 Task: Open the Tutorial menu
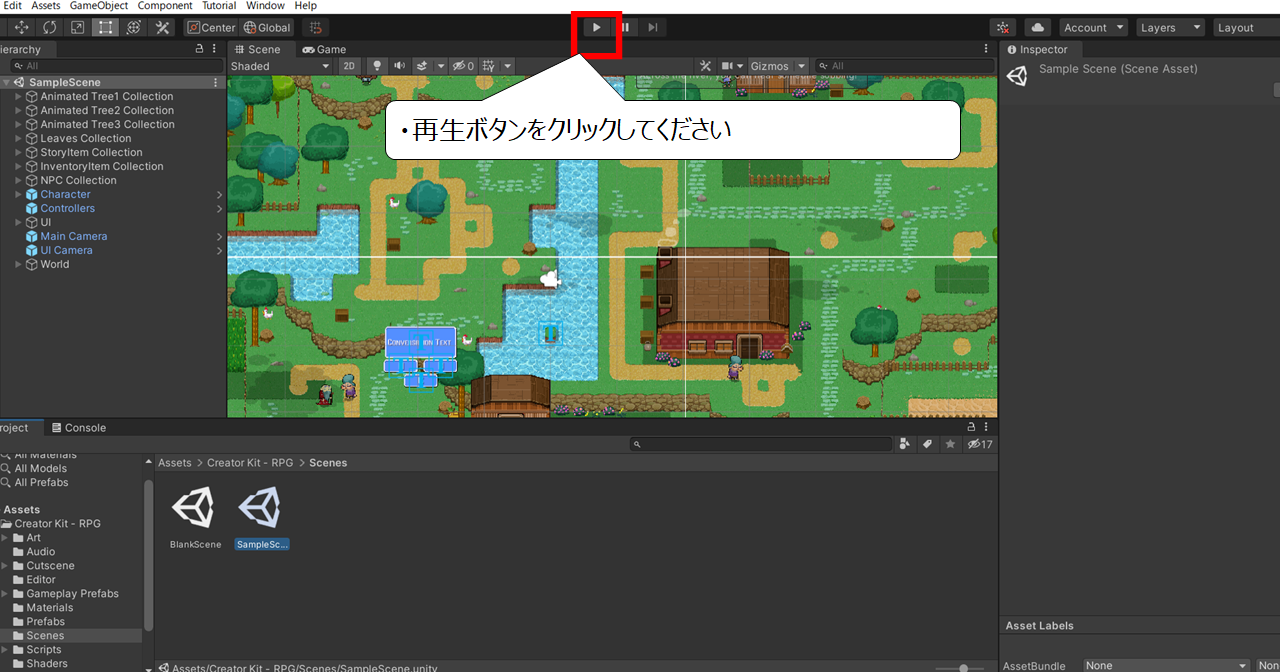(x=219, y=6)
